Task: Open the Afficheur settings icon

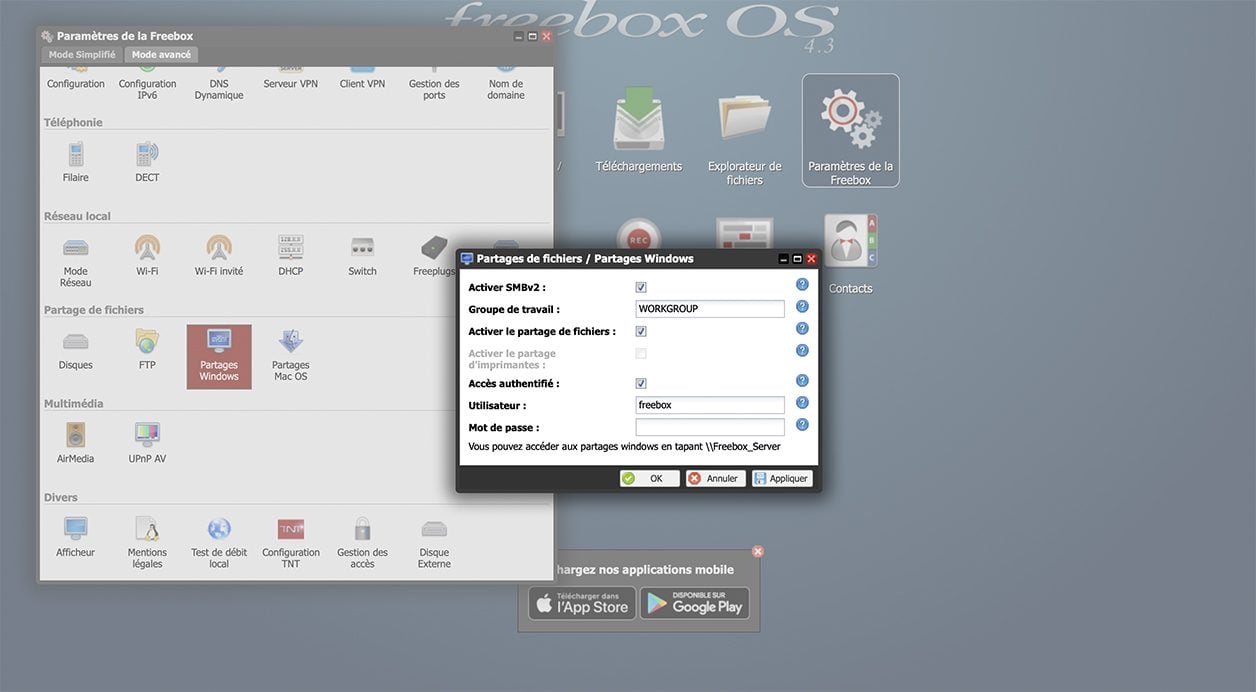Action: click(x=76, y=537)
